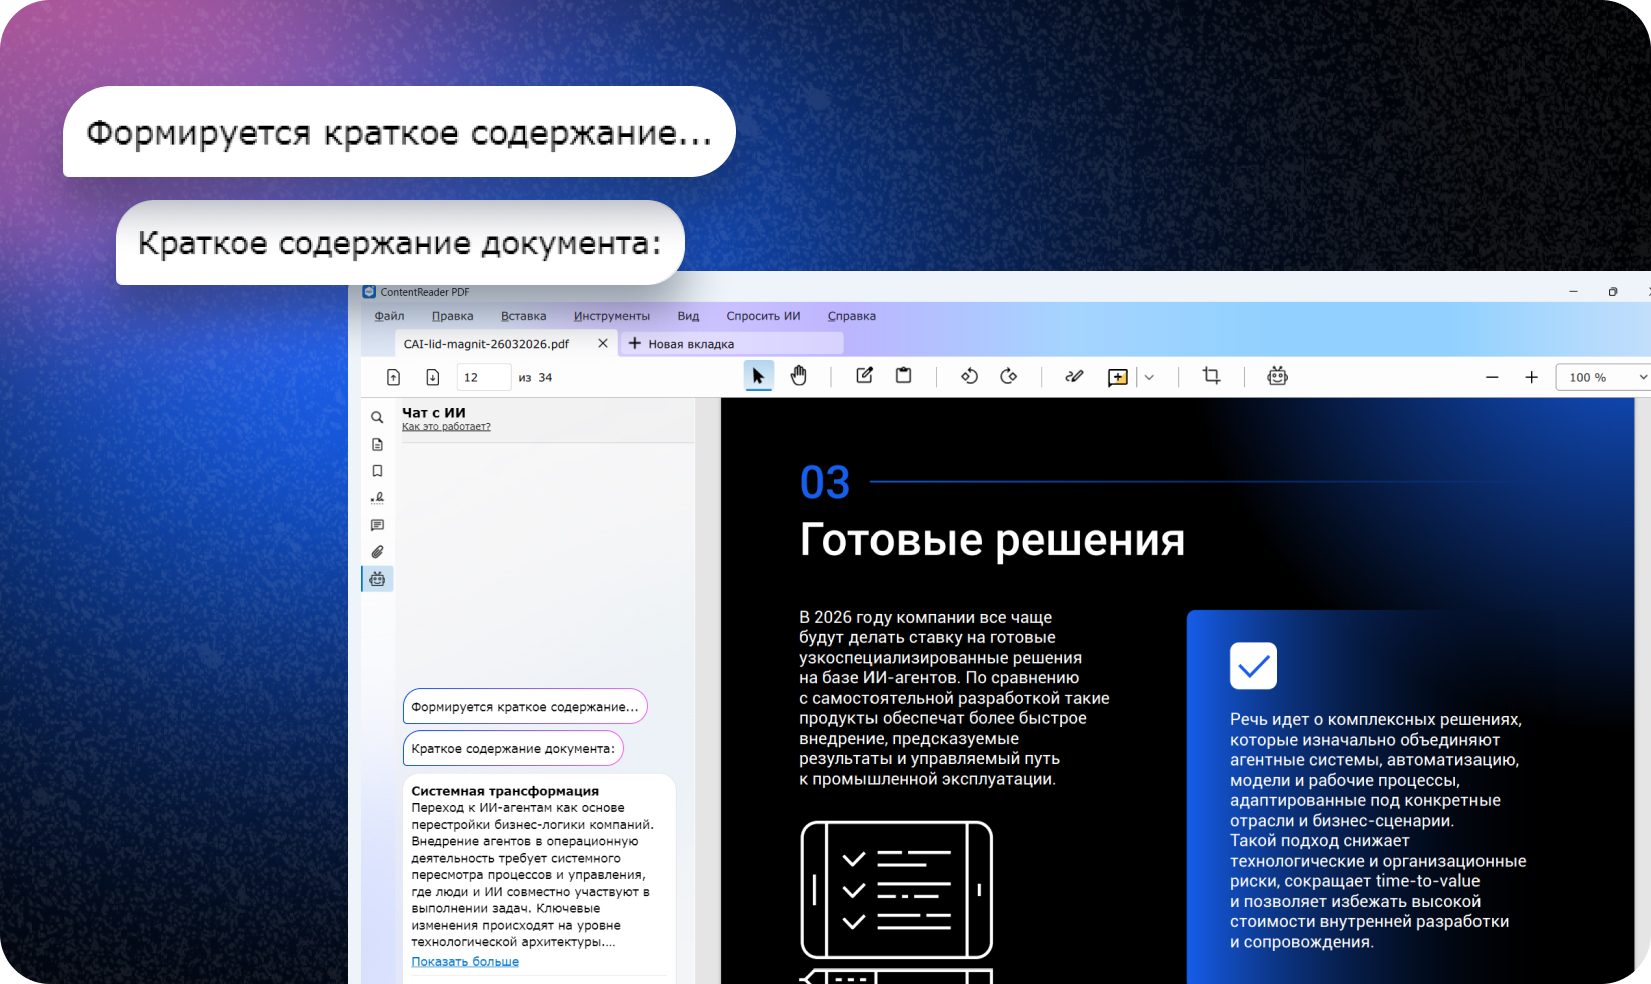The image size is (1651, 984).
Task: Switch to the CAI-lid-magnit-26032026.pdf tab
Action: pos(486,343)
